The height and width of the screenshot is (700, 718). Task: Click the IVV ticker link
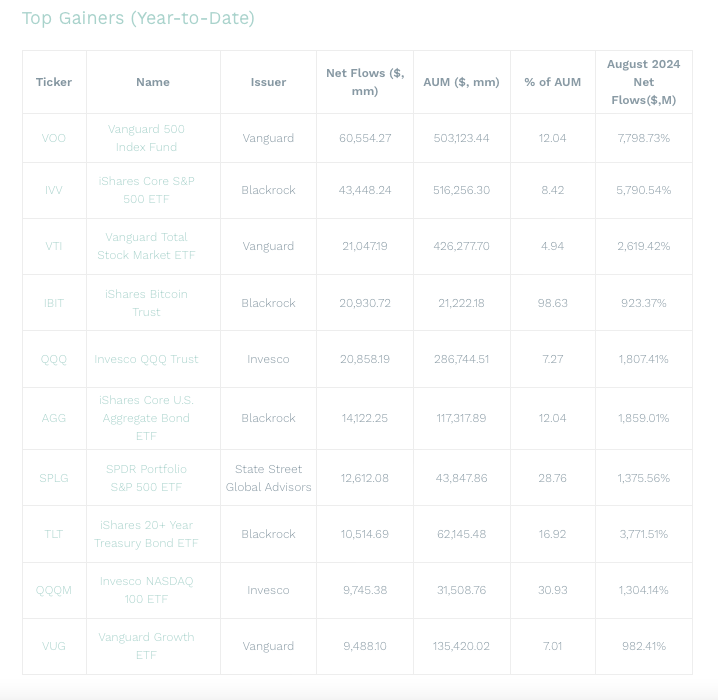(x=54, y=190)
